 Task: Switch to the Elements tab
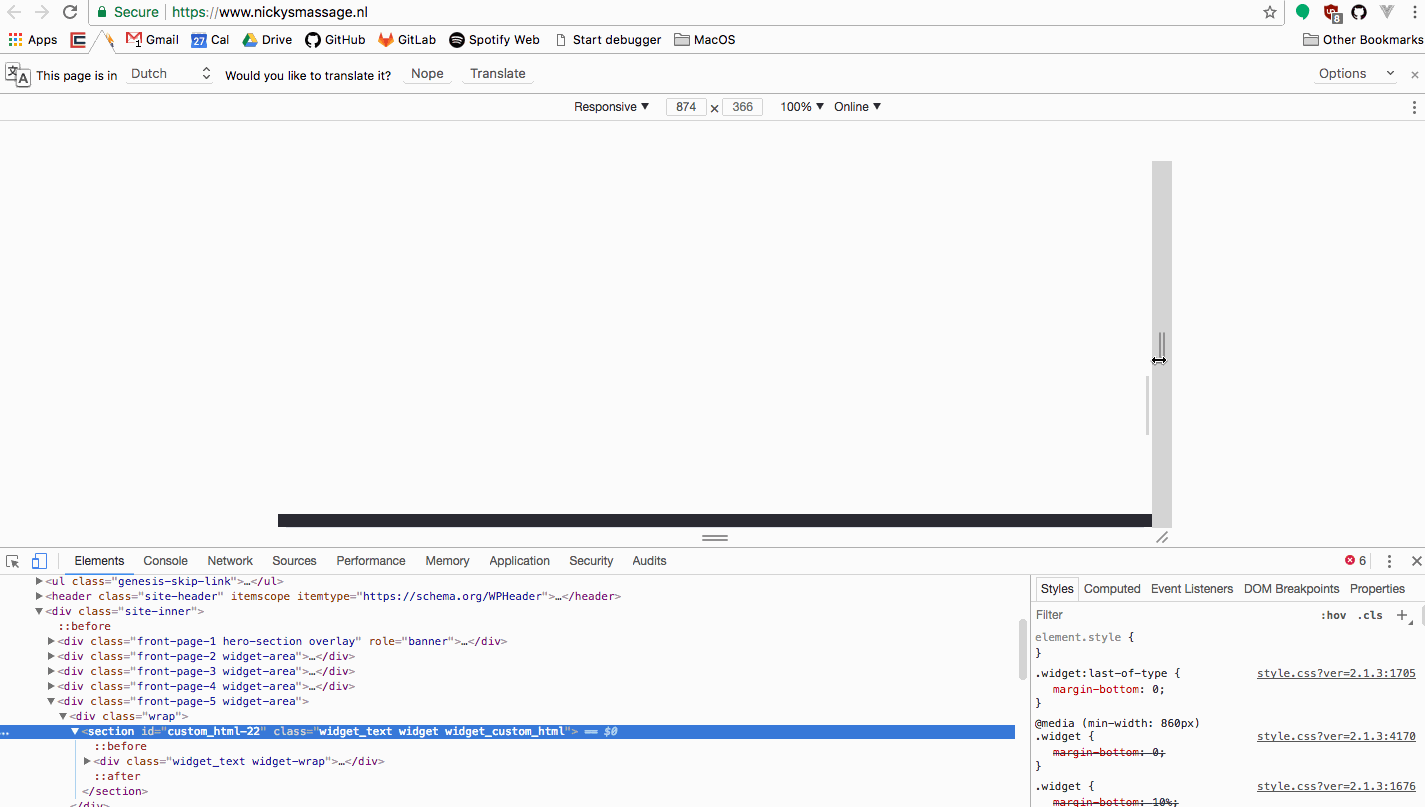(x=99, y=561)
